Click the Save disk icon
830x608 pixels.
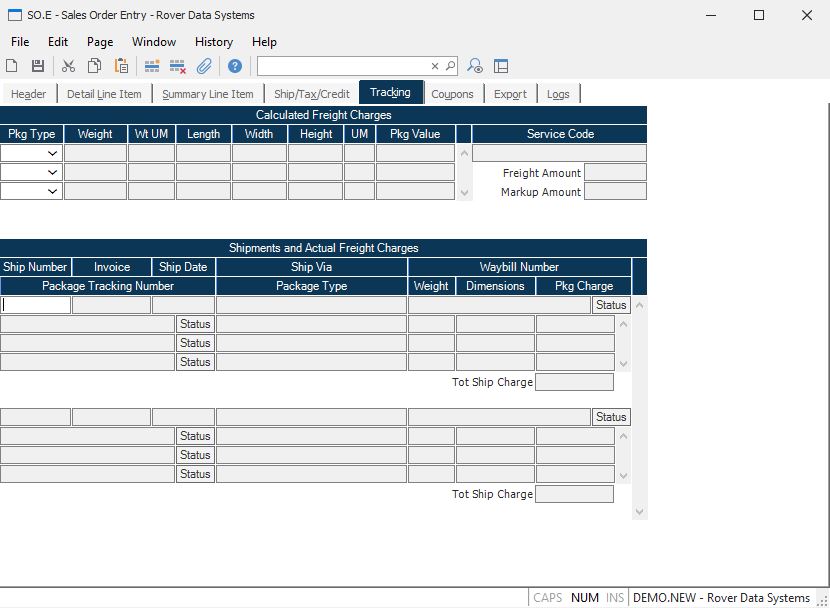38,66
